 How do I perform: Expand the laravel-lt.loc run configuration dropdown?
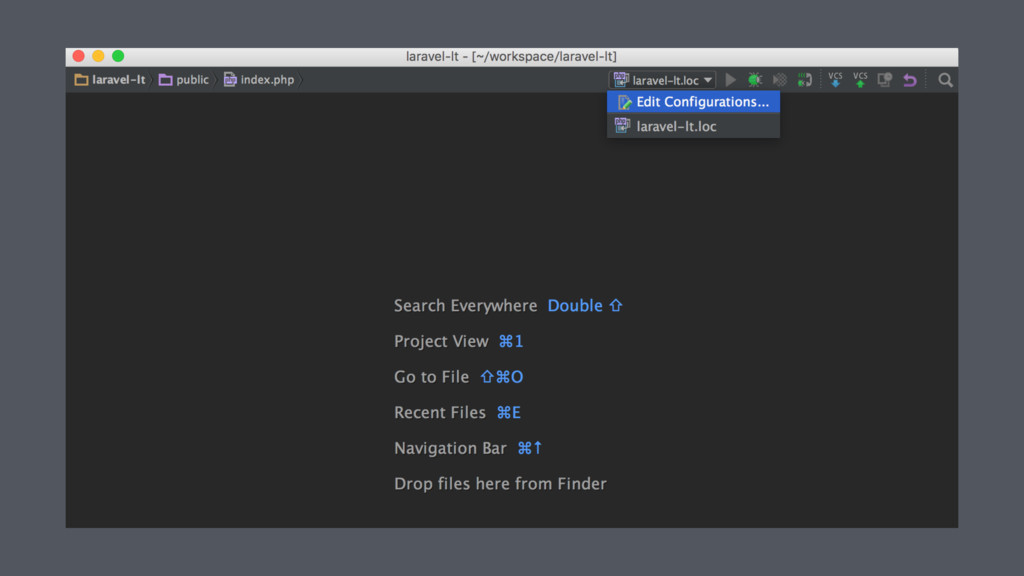pyautogui.click(x=662, y=80)
